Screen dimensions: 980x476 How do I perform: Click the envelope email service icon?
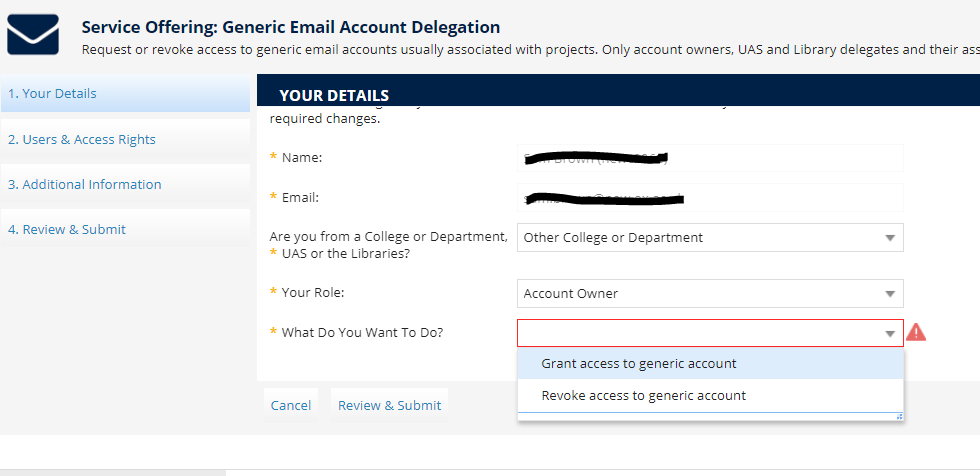tap(32, 34)
